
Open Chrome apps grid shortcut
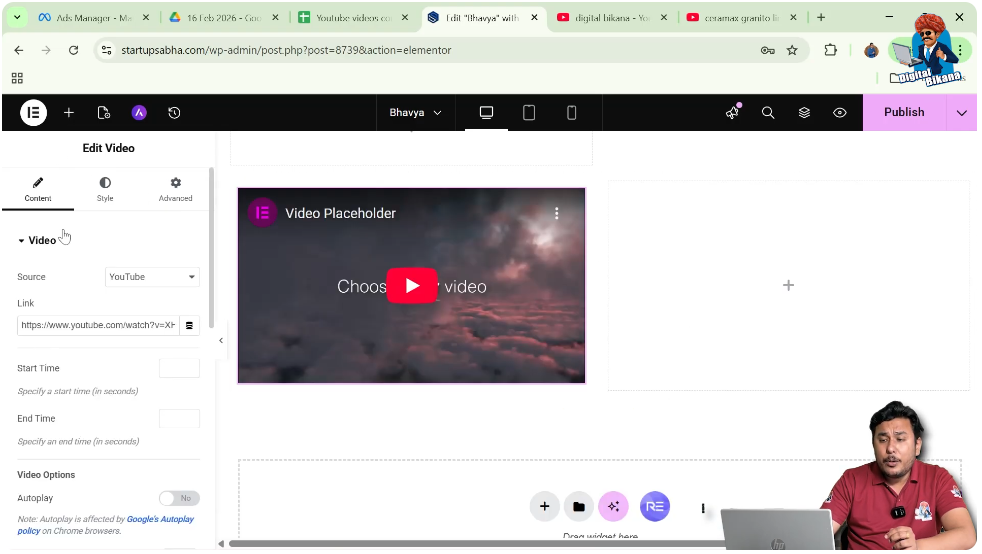coord(17,78)
